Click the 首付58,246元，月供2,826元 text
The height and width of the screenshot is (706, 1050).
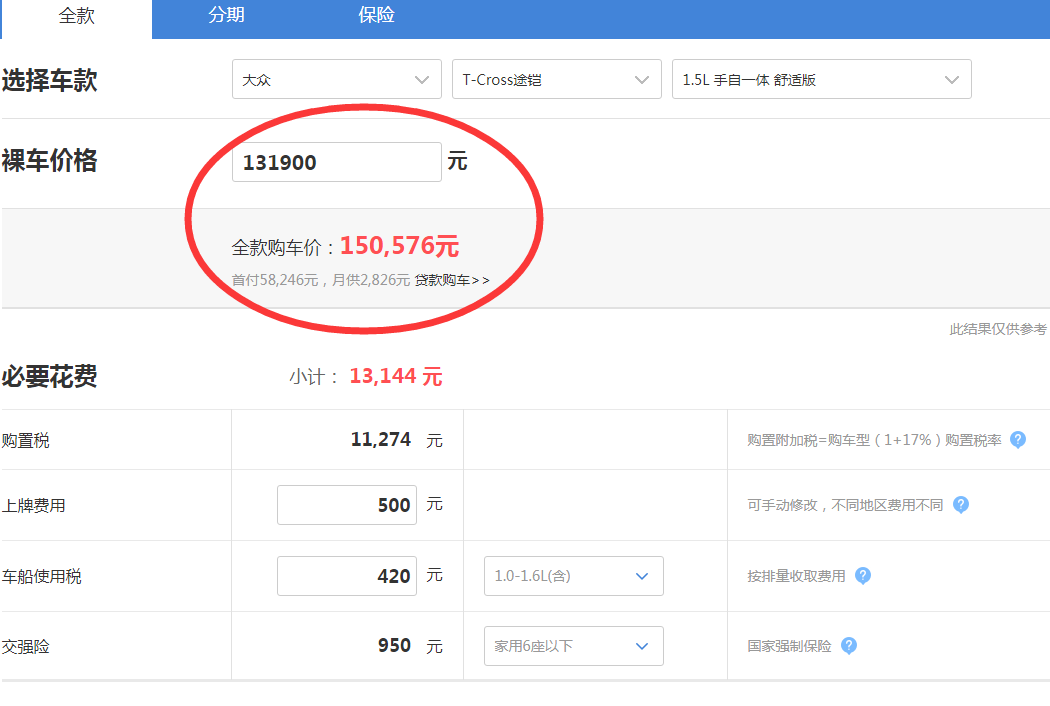(x=321, y=280)
